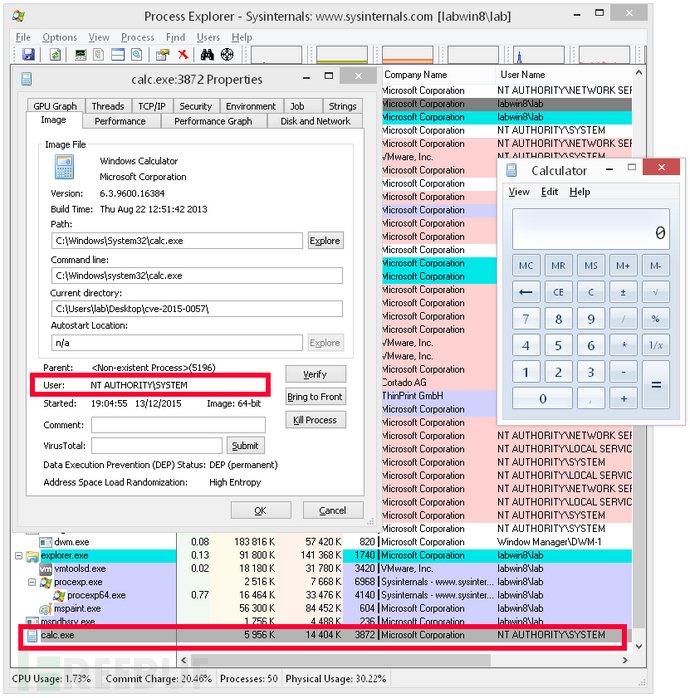690x698 pixels.
Task: Toggle the lower pane toolbar icon
Action: [x=118, y=55]
